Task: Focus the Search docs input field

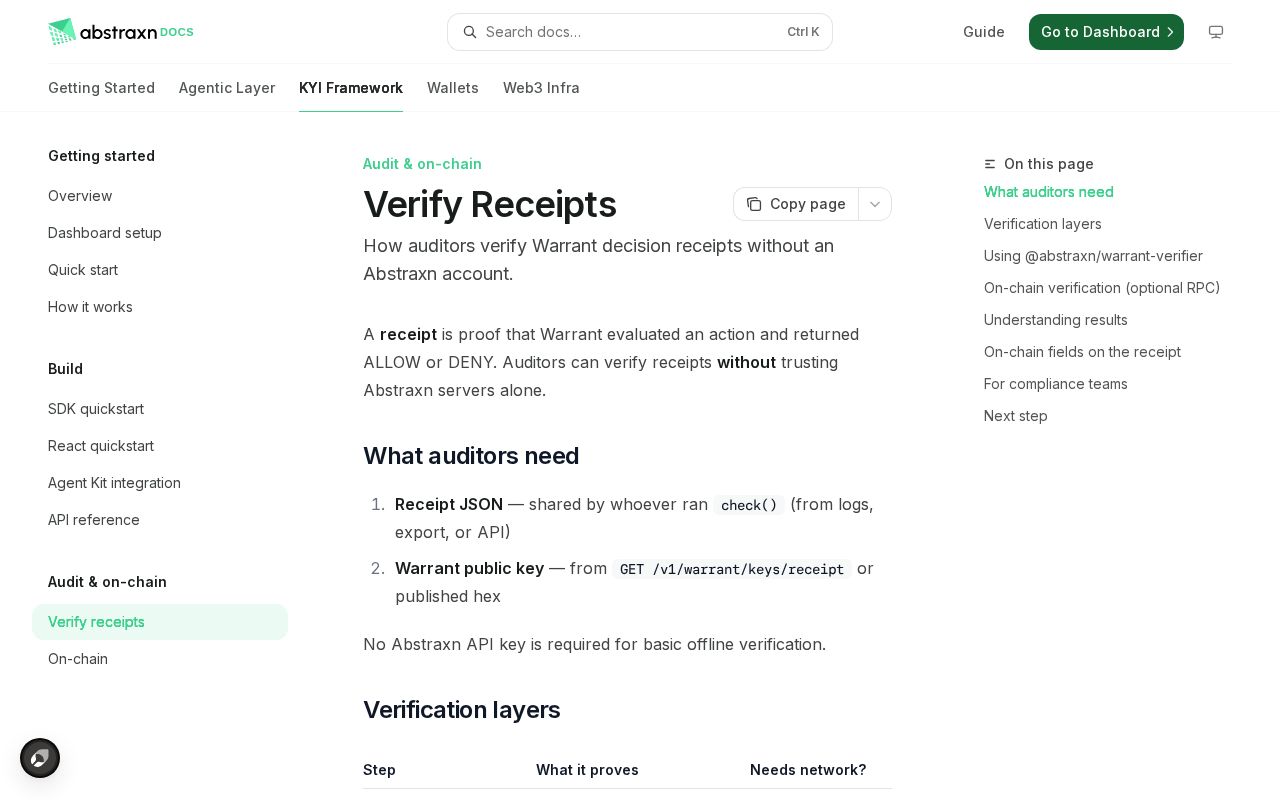Action: [x=640, y=32]
